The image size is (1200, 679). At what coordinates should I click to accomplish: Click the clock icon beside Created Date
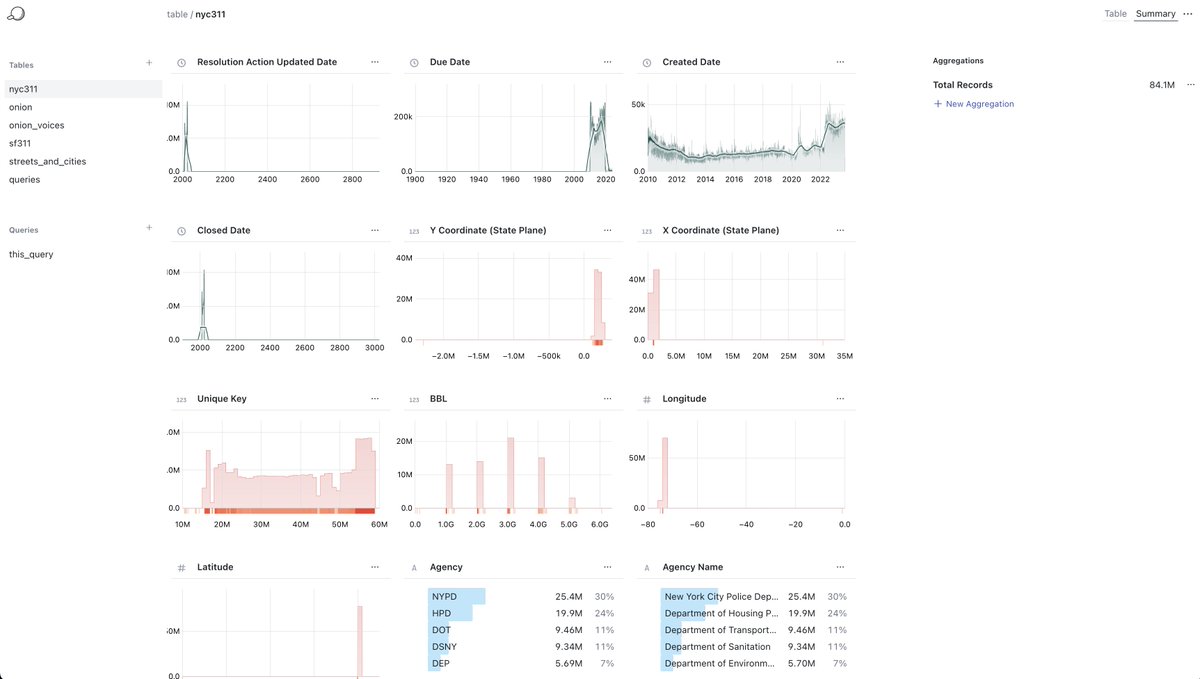[x=647, y=62]
